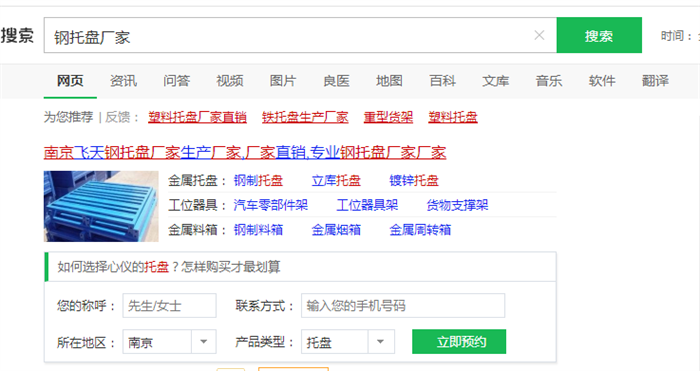Open the 钢制托盘 link
This screenshot has height=371, width=700.
click(258, 180)
